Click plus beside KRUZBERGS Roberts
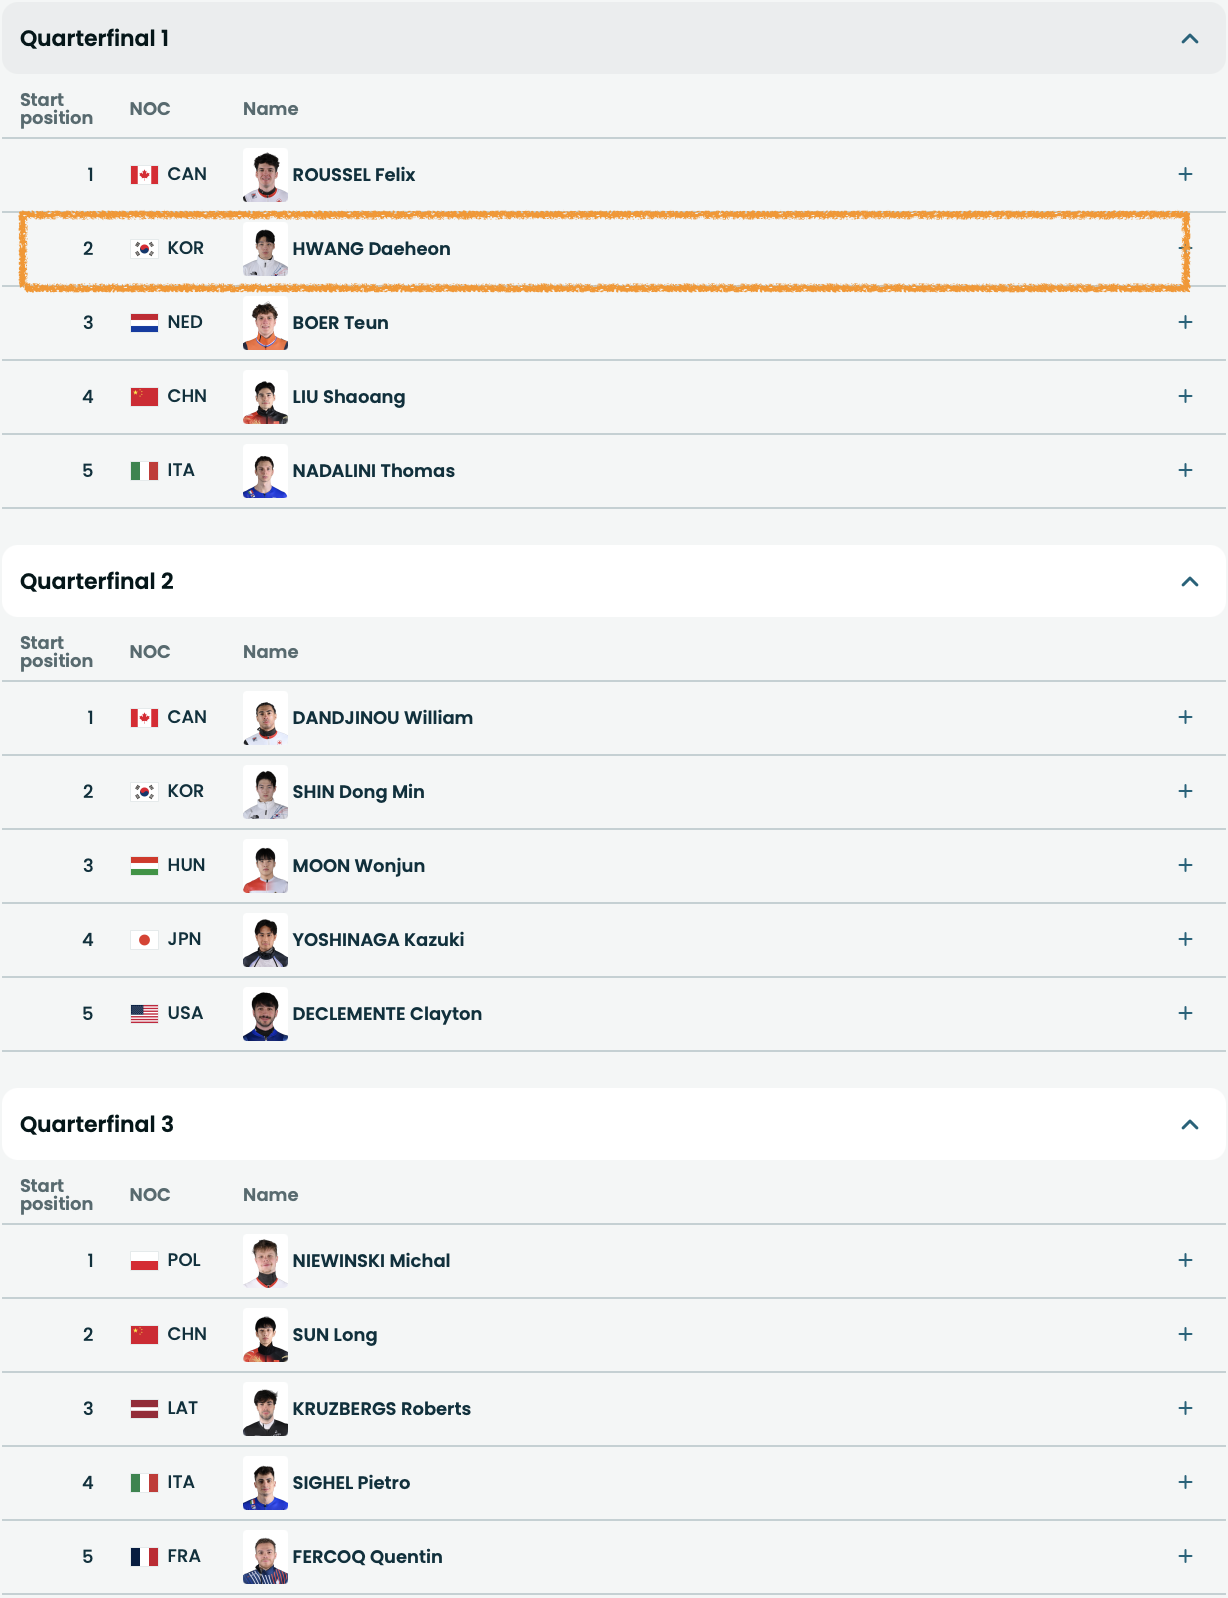This screenshot has width=1228, height=1598. (1185, 1408)
